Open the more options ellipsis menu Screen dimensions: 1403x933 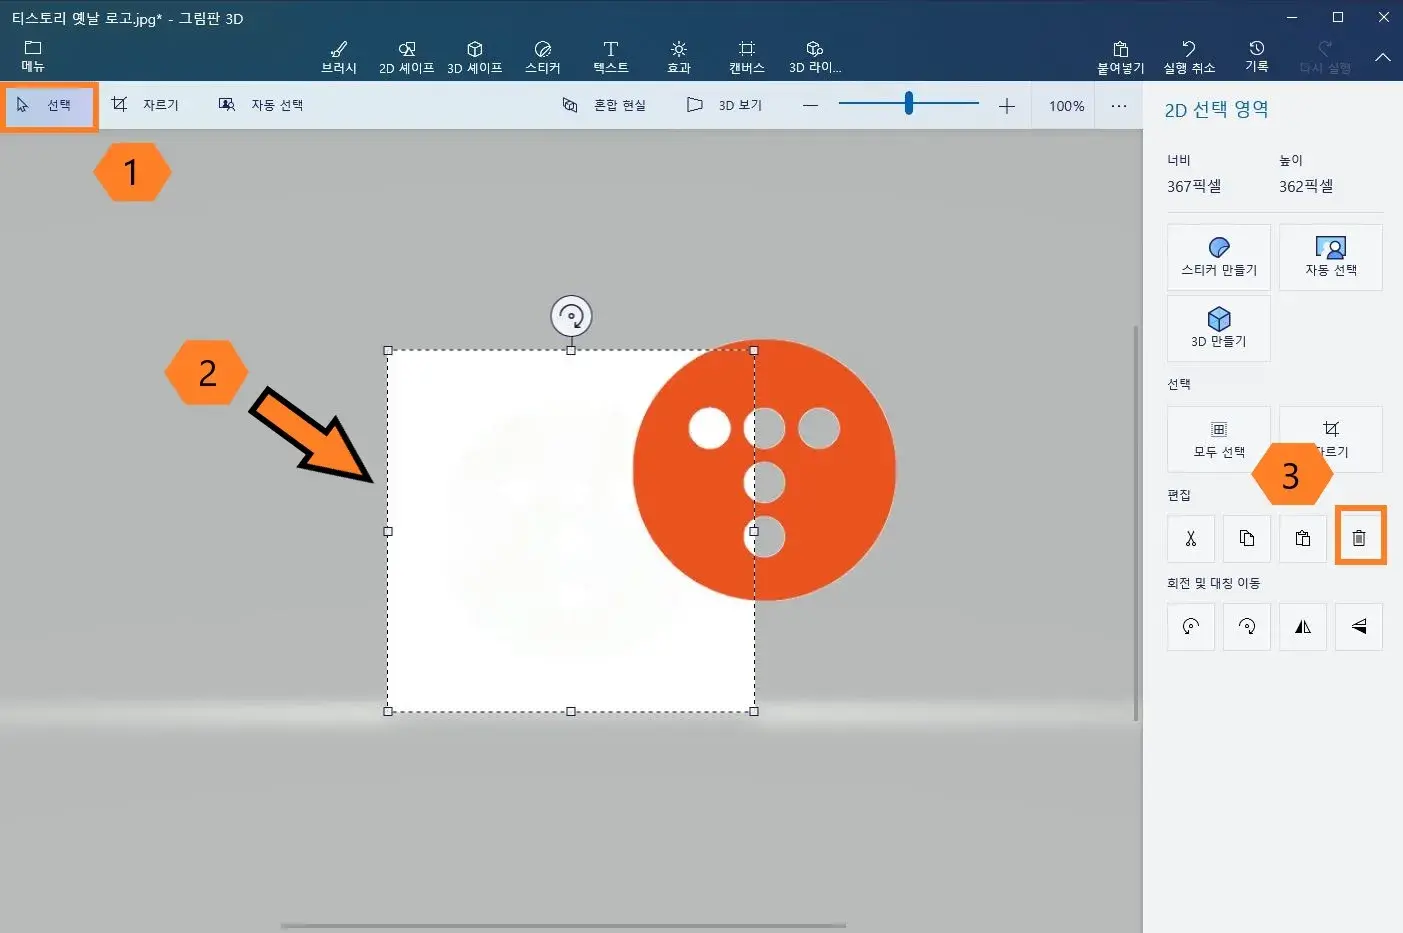pyautogui.click(x=1119, y=106)
